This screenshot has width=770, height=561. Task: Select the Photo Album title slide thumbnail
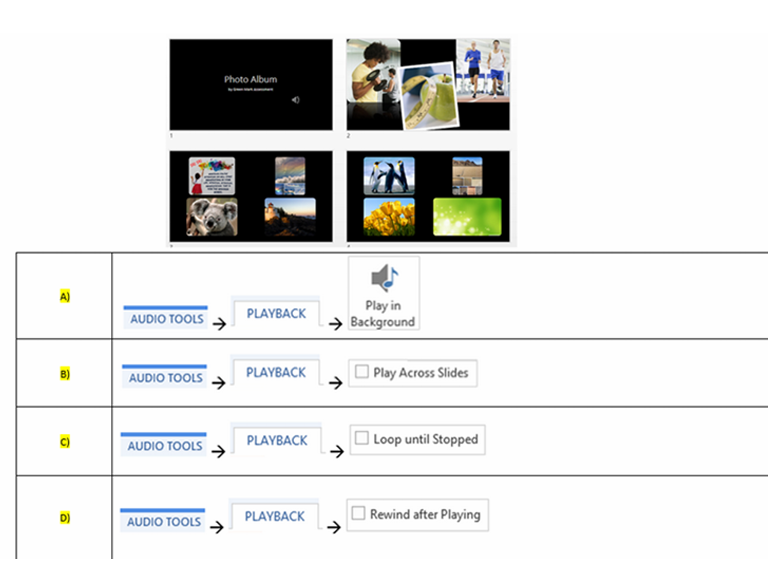(250, 84)
